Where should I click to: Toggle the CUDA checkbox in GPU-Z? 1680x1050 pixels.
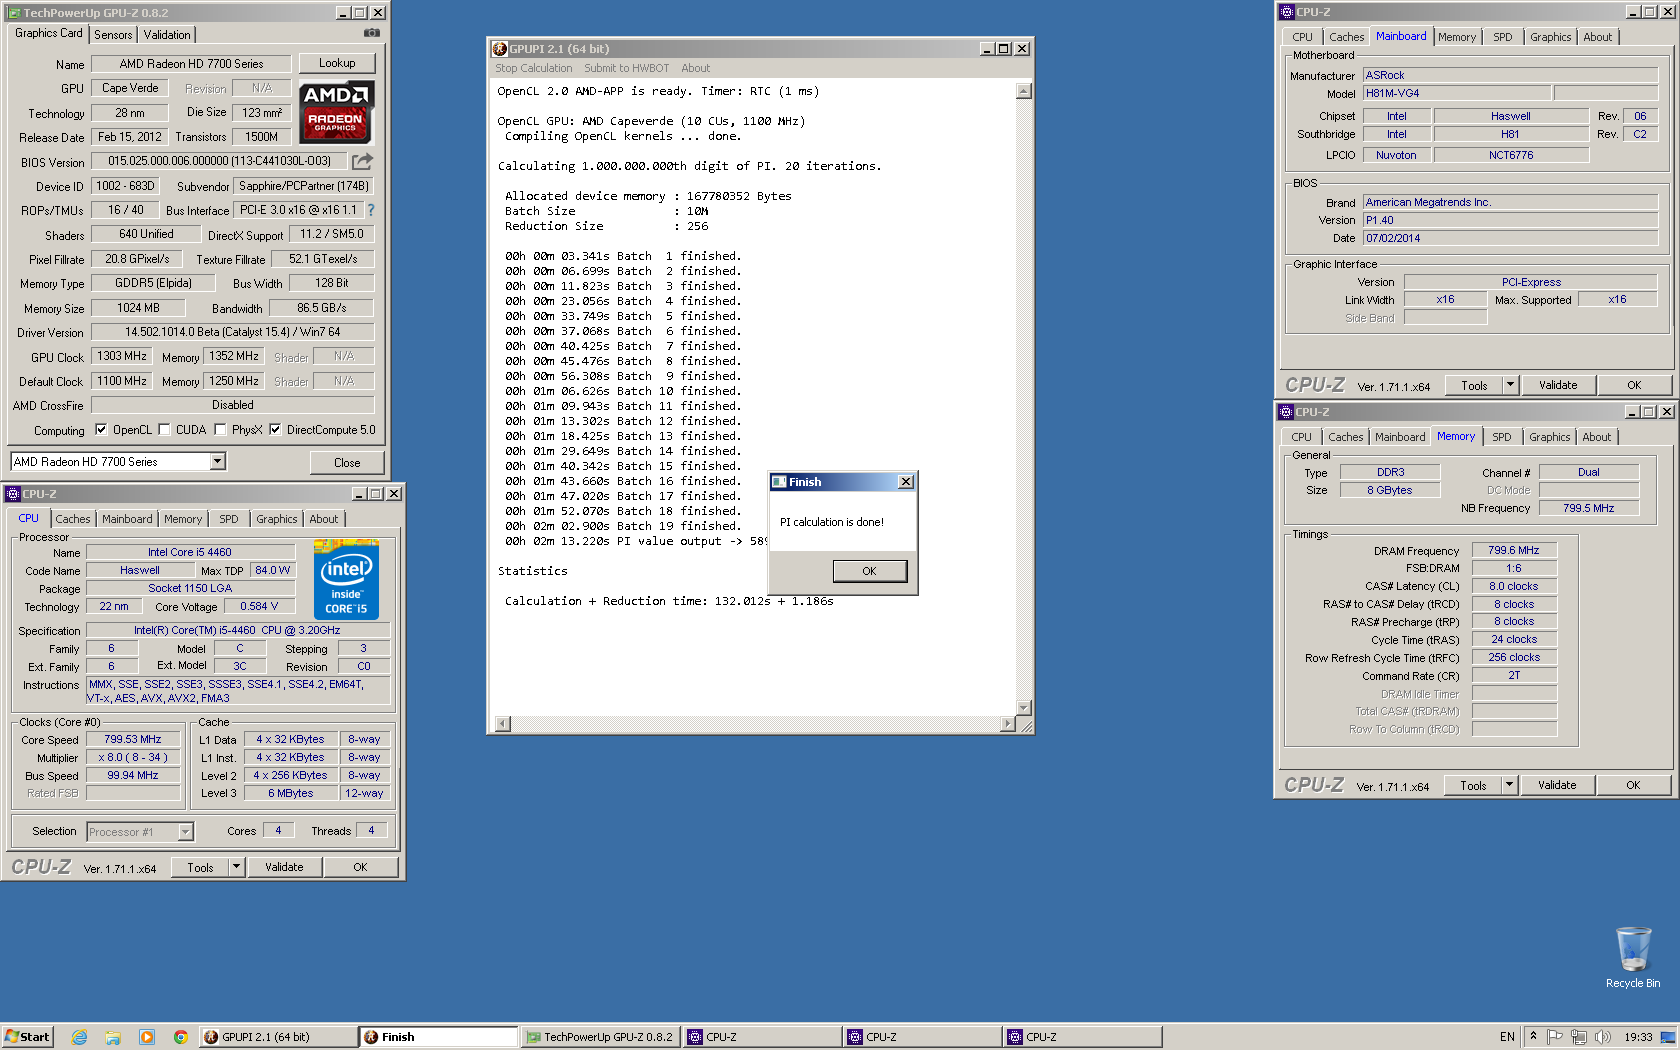pyautogui.click(x=164, y=430)
